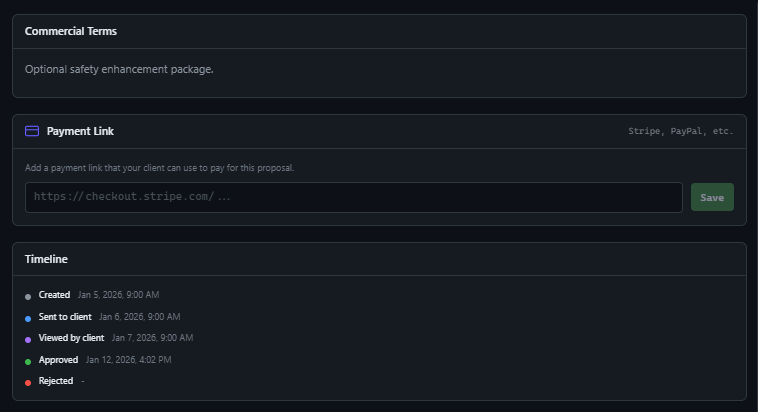This screenshot has width=758, height=412.
Task: Select the Created timeline entry
Action: pyautogui.click(x=54, y=295)
